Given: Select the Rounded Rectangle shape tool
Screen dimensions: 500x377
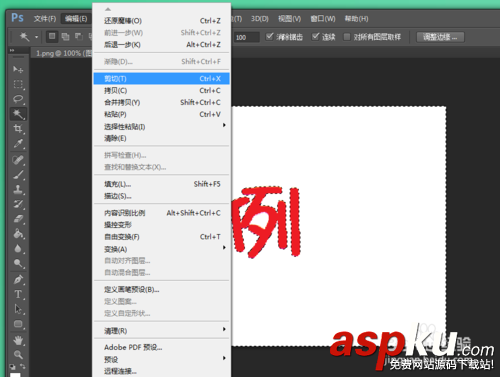Looking at the screenshot, I should pos(18,324).
